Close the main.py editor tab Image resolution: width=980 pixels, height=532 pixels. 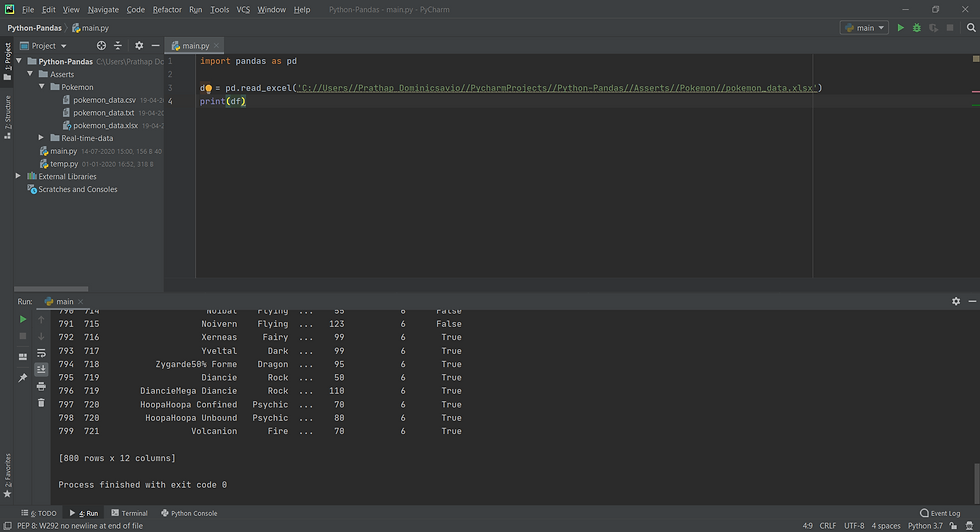pyautogui.click(x=216, y=46)
